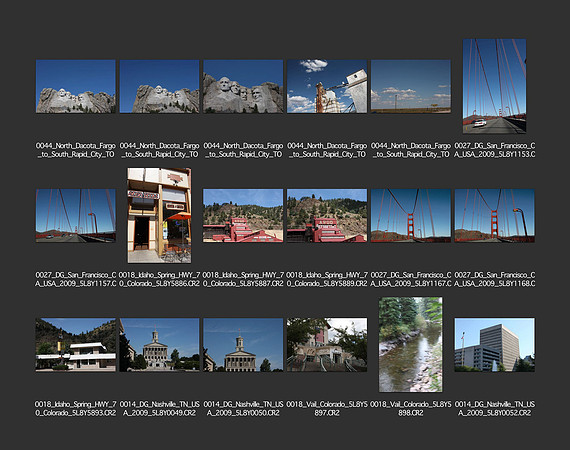Open Golden Gate tower thumbnail 5L8Y1167
The height and width of the screenshot is (450, 570).
click(411, 216)
